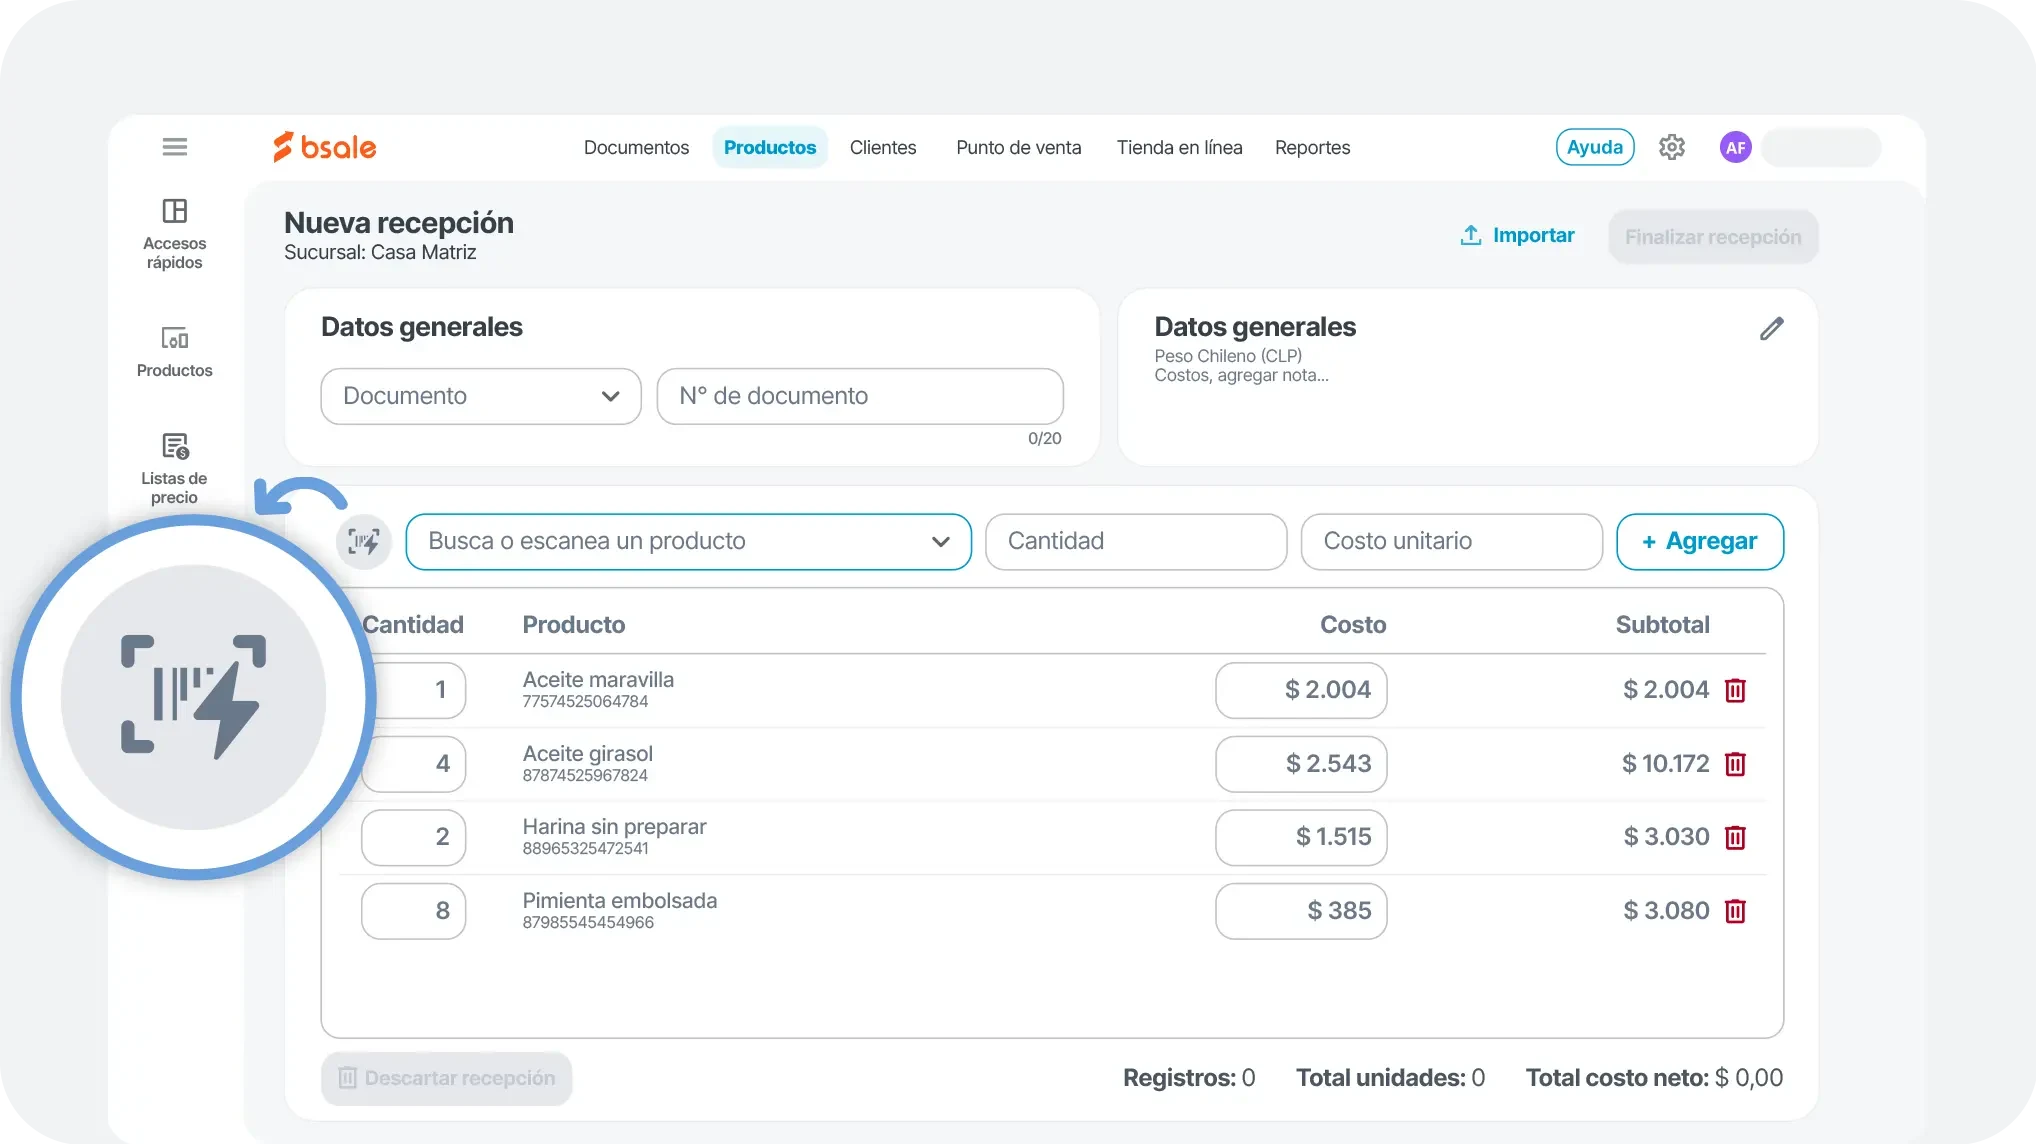Open settings gear icon
This screenshot has height=1144, width=2036.
1671,147
